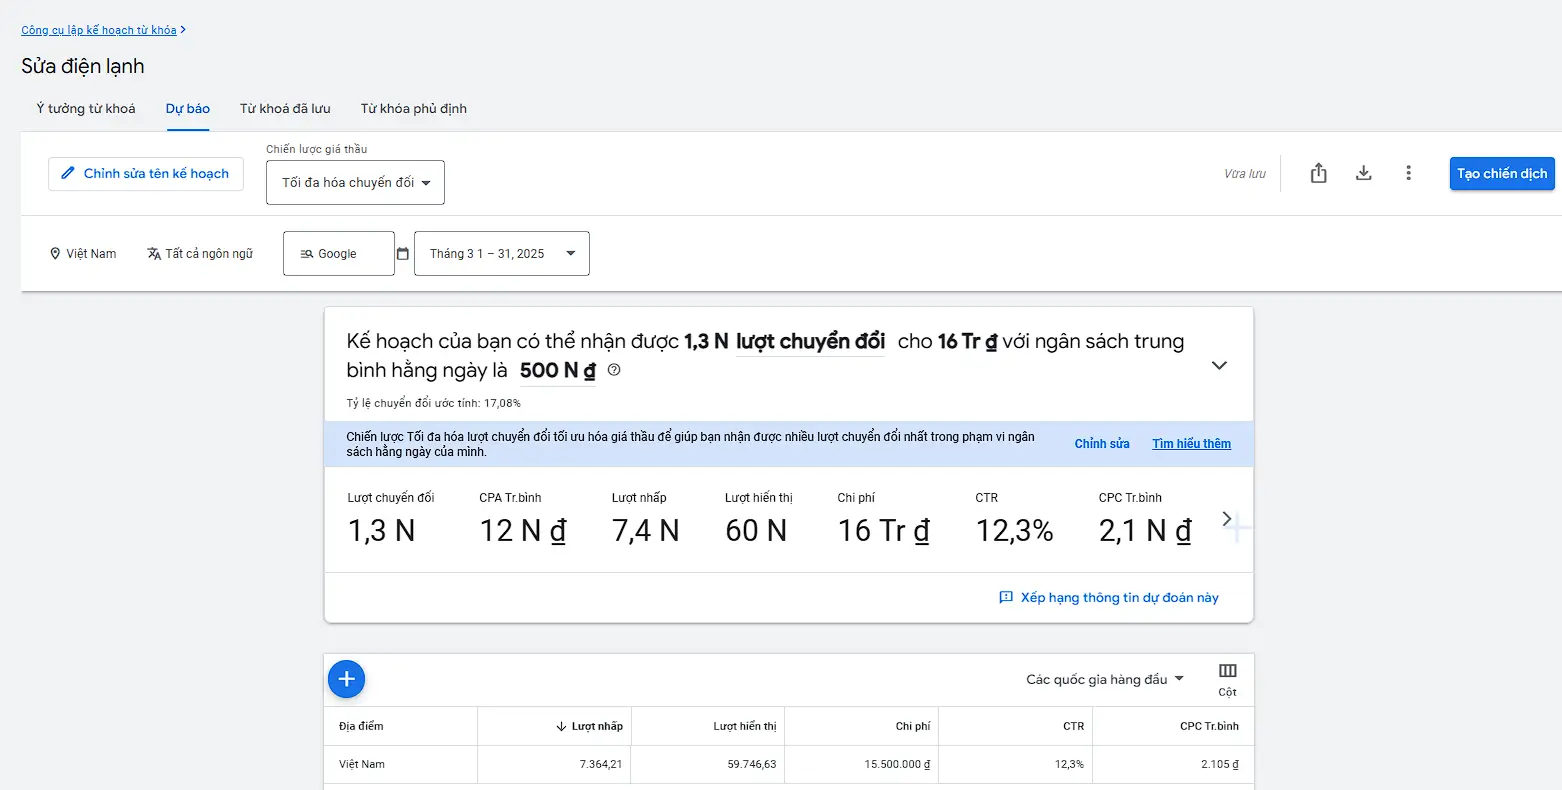Click the CPC Tr.bình table column header
1562x790 pixels.
1209,727
